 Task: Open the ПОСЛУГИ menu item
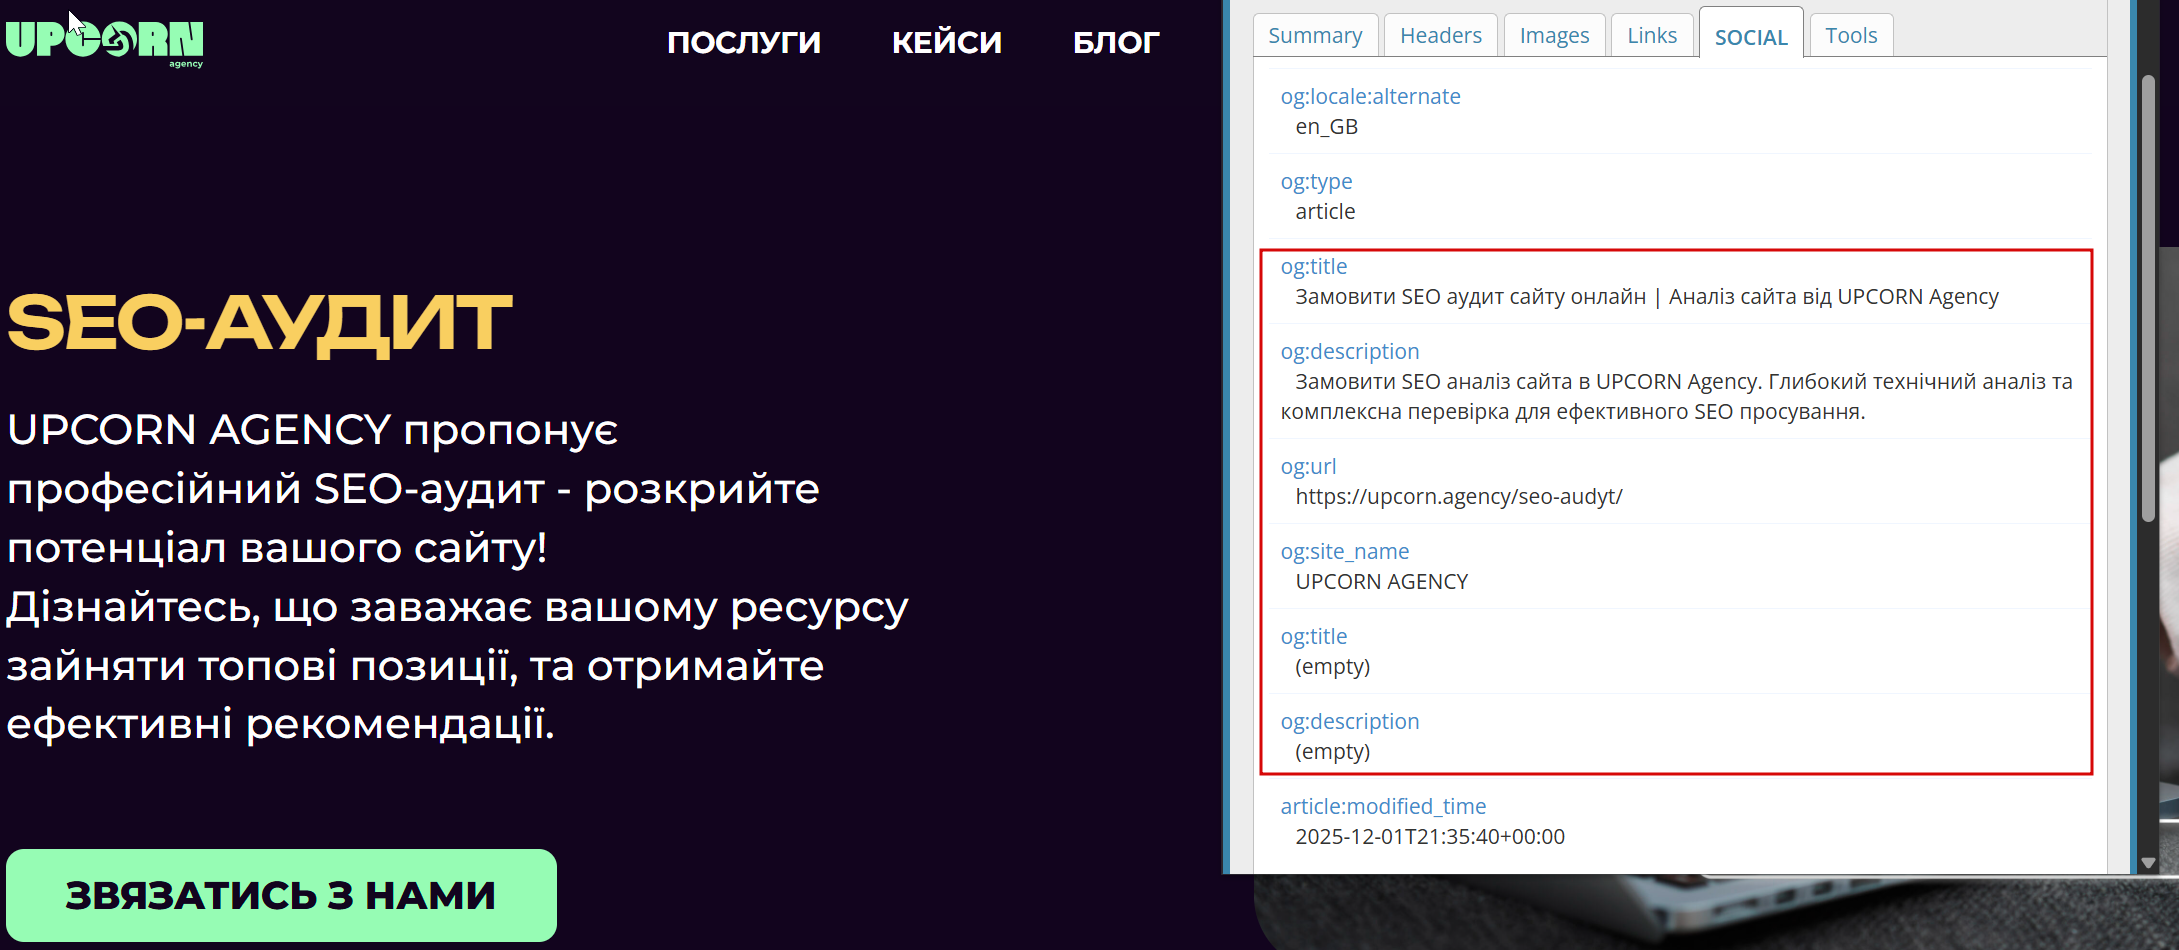[x=744, y=42]
